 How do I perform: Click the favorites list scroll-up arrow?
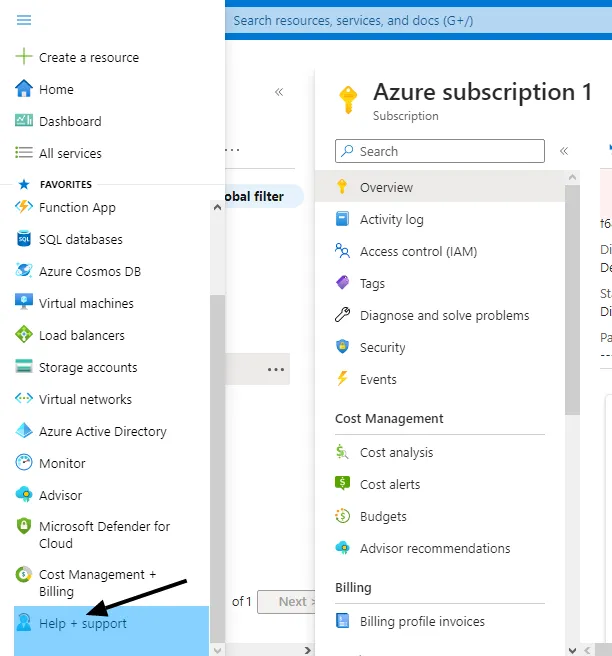point(217,207)
